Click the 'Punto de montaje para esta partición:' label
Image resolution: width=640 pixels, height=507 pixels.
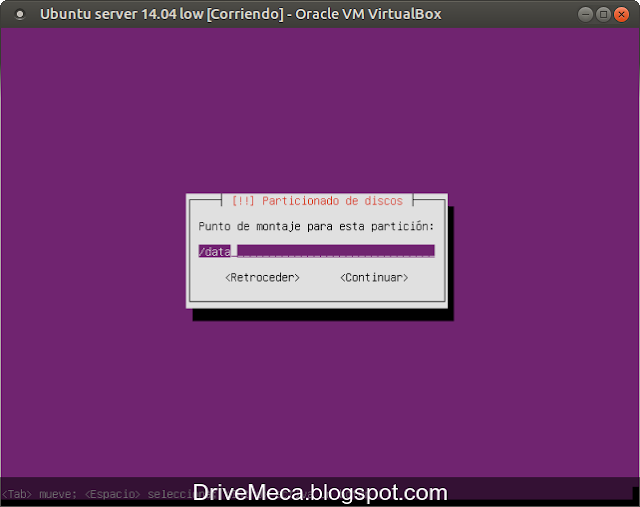tap(316, 226)
